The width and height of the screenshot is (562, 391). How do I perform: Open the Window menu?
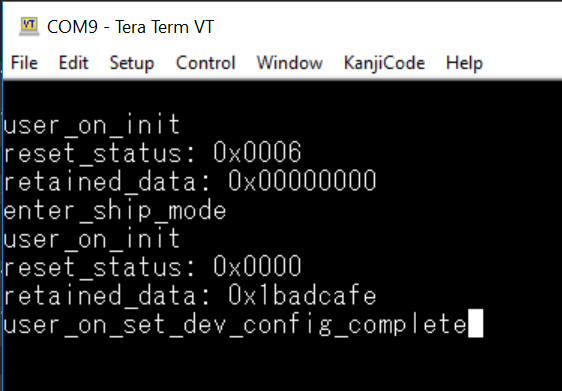(x=290, y=63)
